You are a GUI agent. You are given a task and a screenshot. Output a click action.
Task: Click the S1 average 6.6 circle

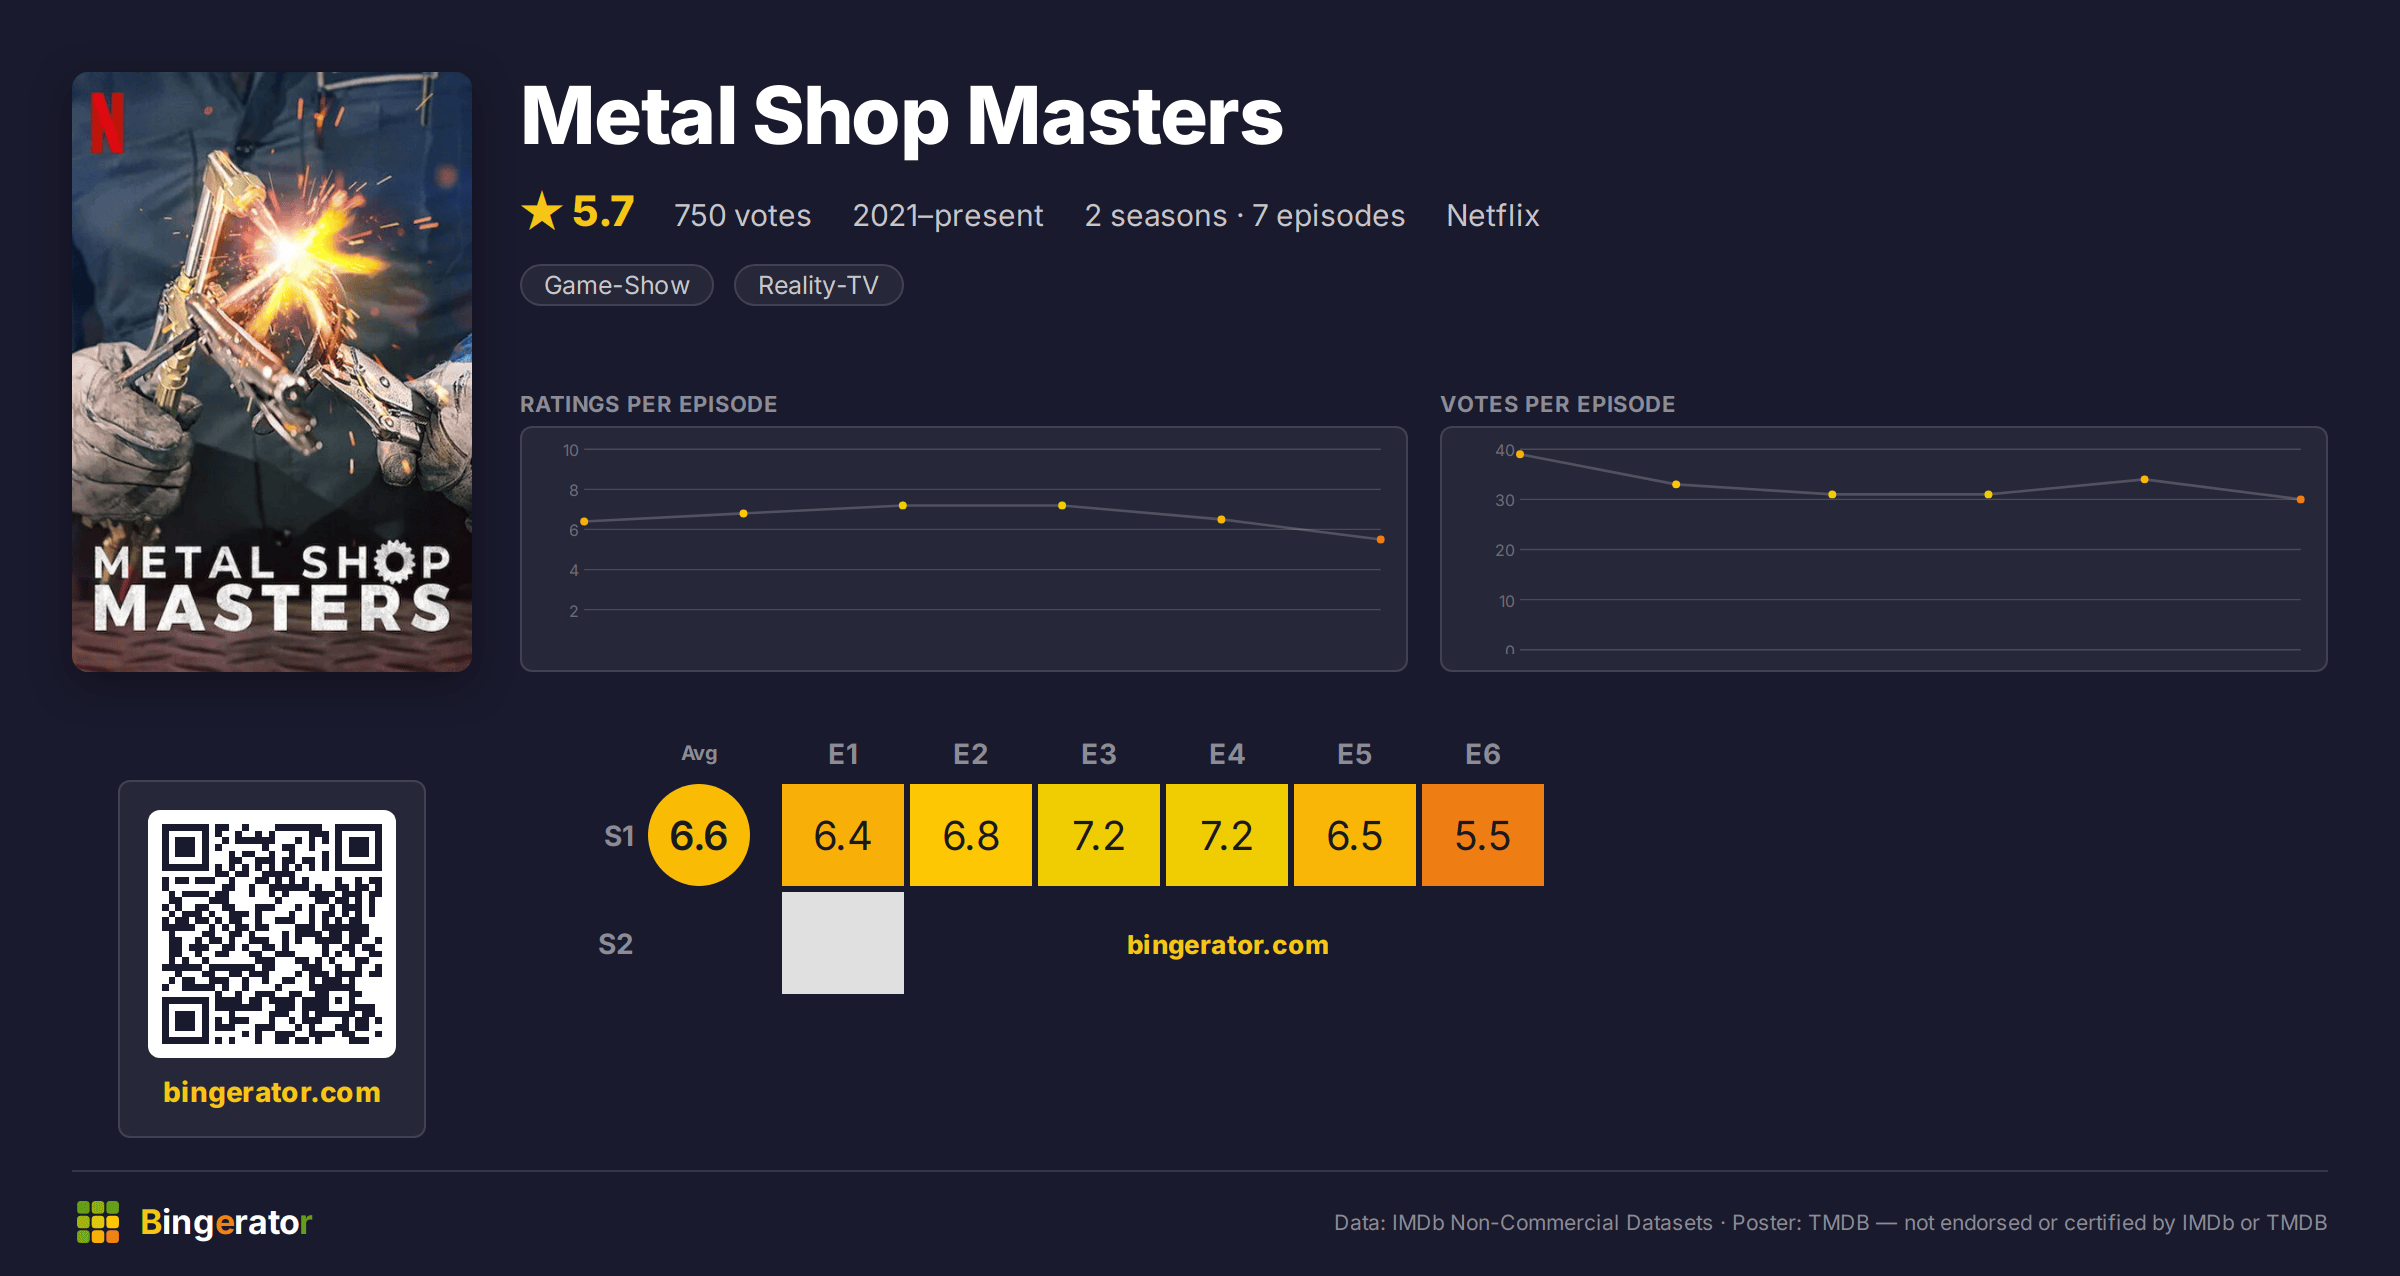[699, 835]
